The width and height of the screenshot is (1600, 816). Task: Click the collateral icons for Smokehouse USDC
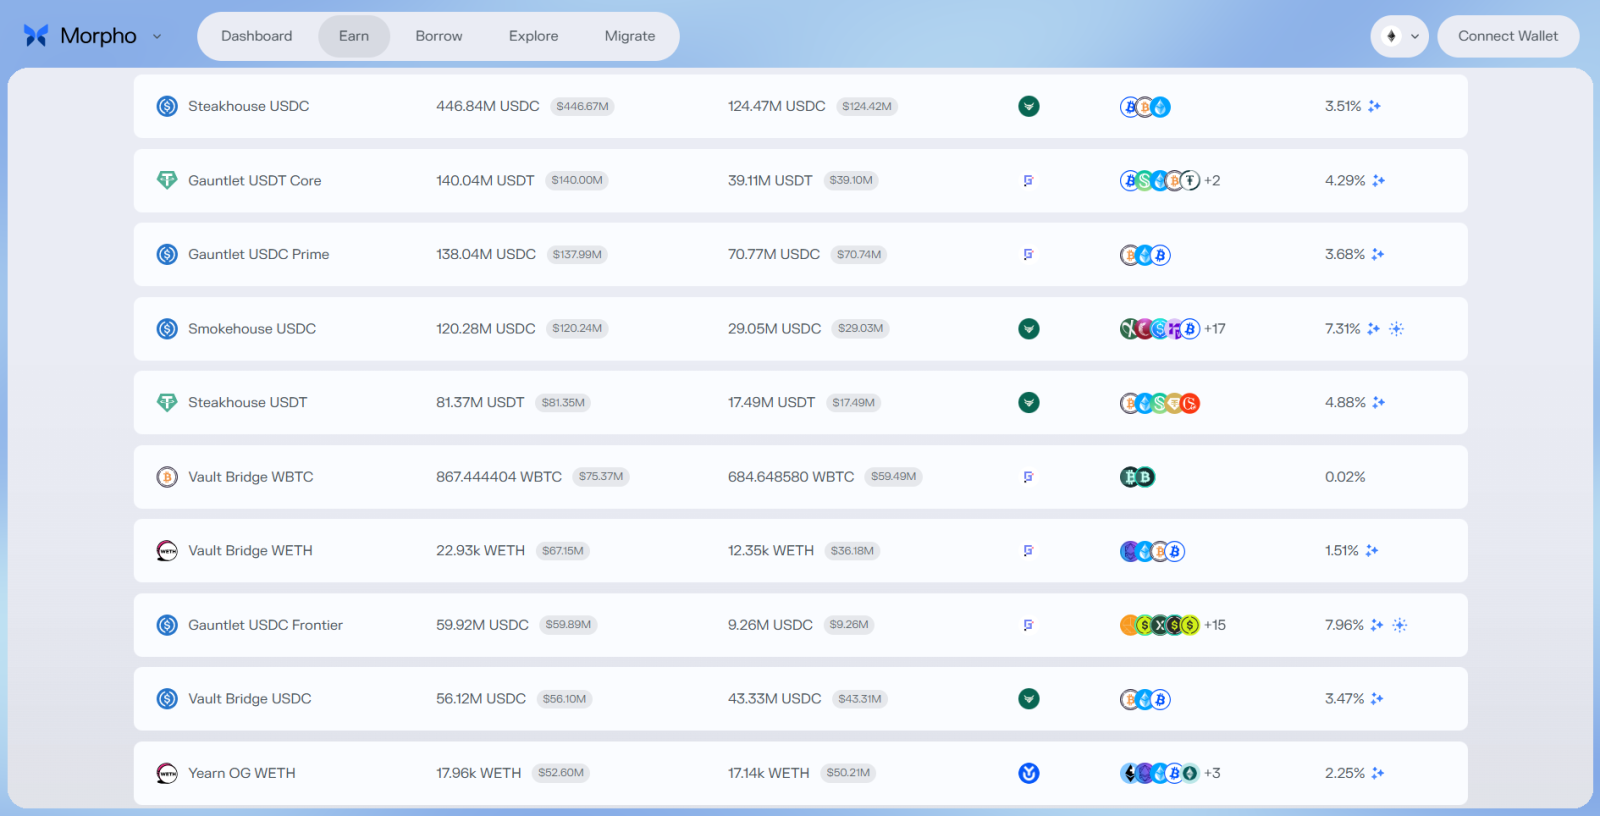click(1159, 329)
